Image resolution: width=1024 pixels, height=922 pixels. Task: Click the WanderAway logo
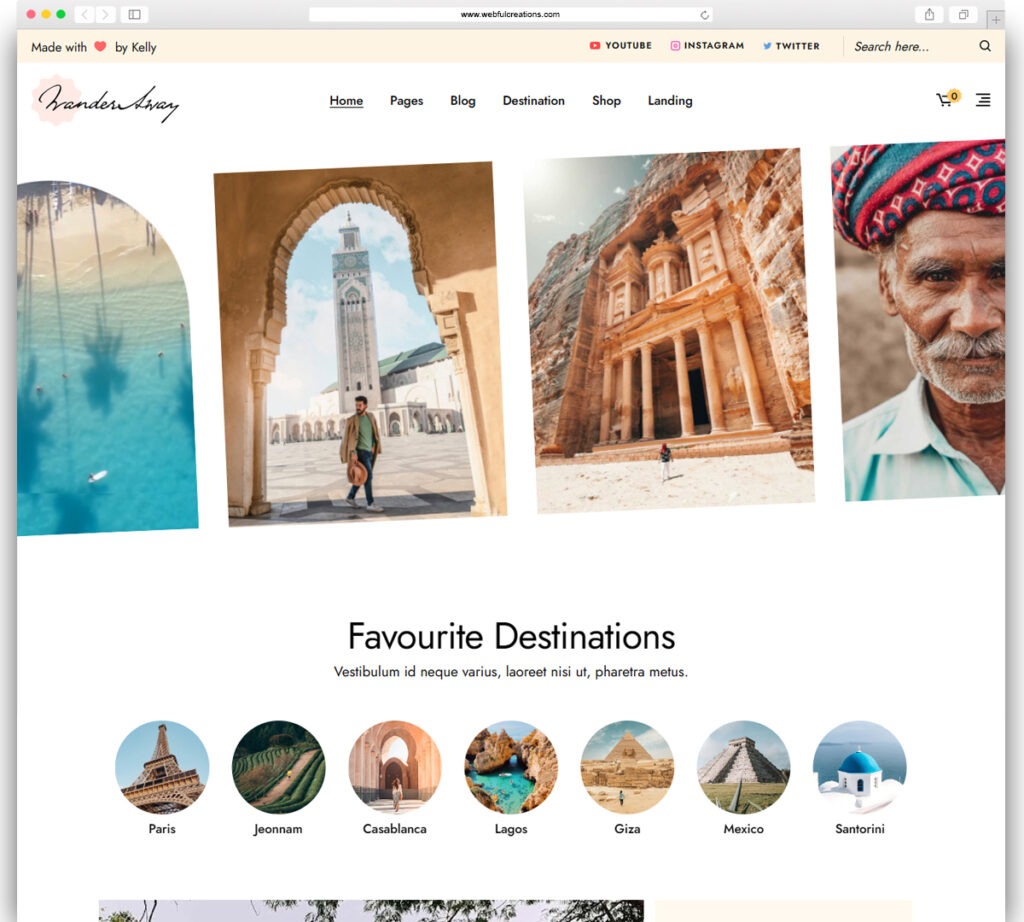[x=106, y=101]
